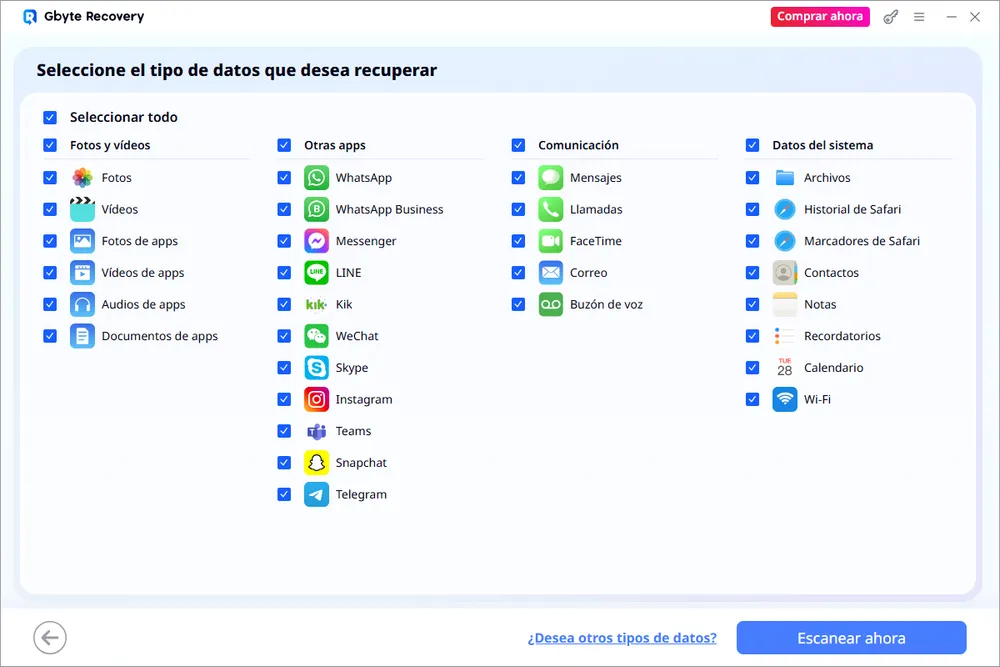Click the Kik logo icon
Viewport: 1000px width, 667px height.
(316, 304)
